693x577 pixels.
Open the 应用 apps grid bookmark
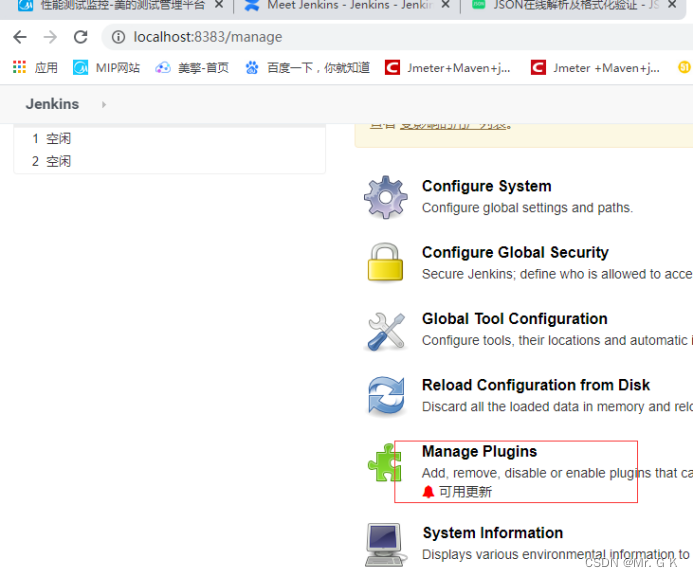pos(35,68)
